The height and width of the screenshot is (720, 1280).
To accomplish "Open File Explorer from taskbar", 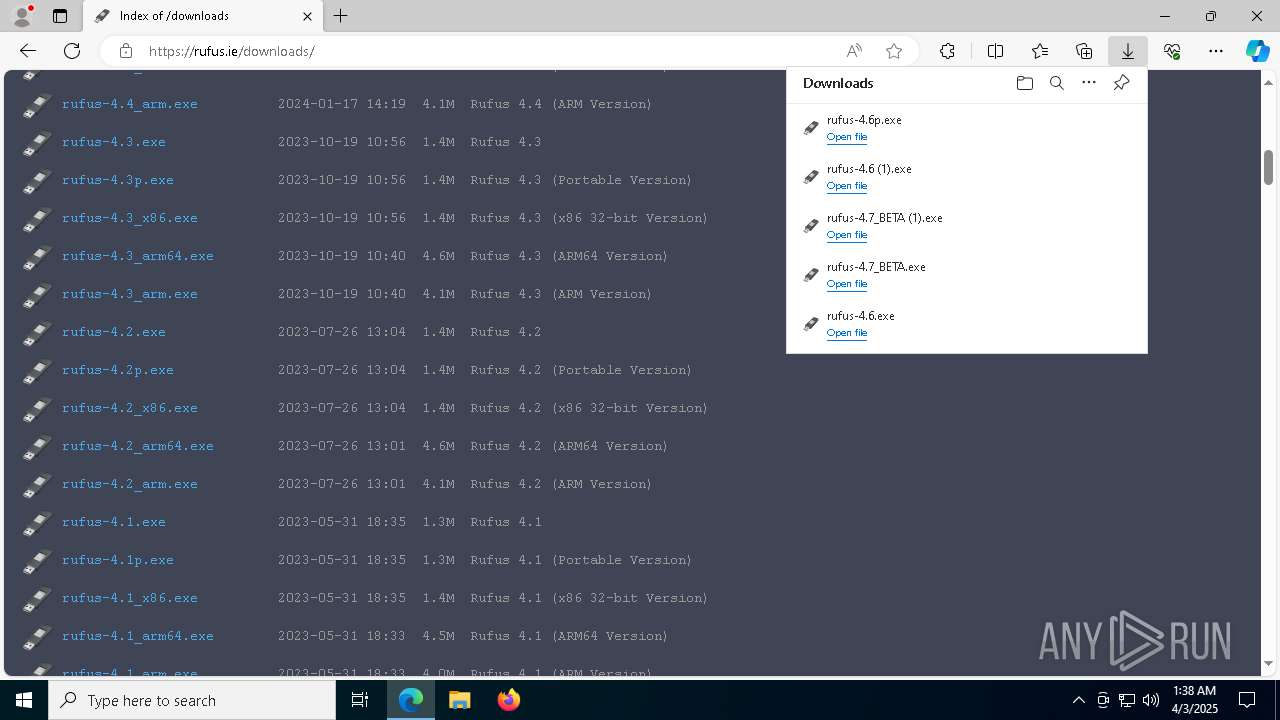I will (460, 700).
